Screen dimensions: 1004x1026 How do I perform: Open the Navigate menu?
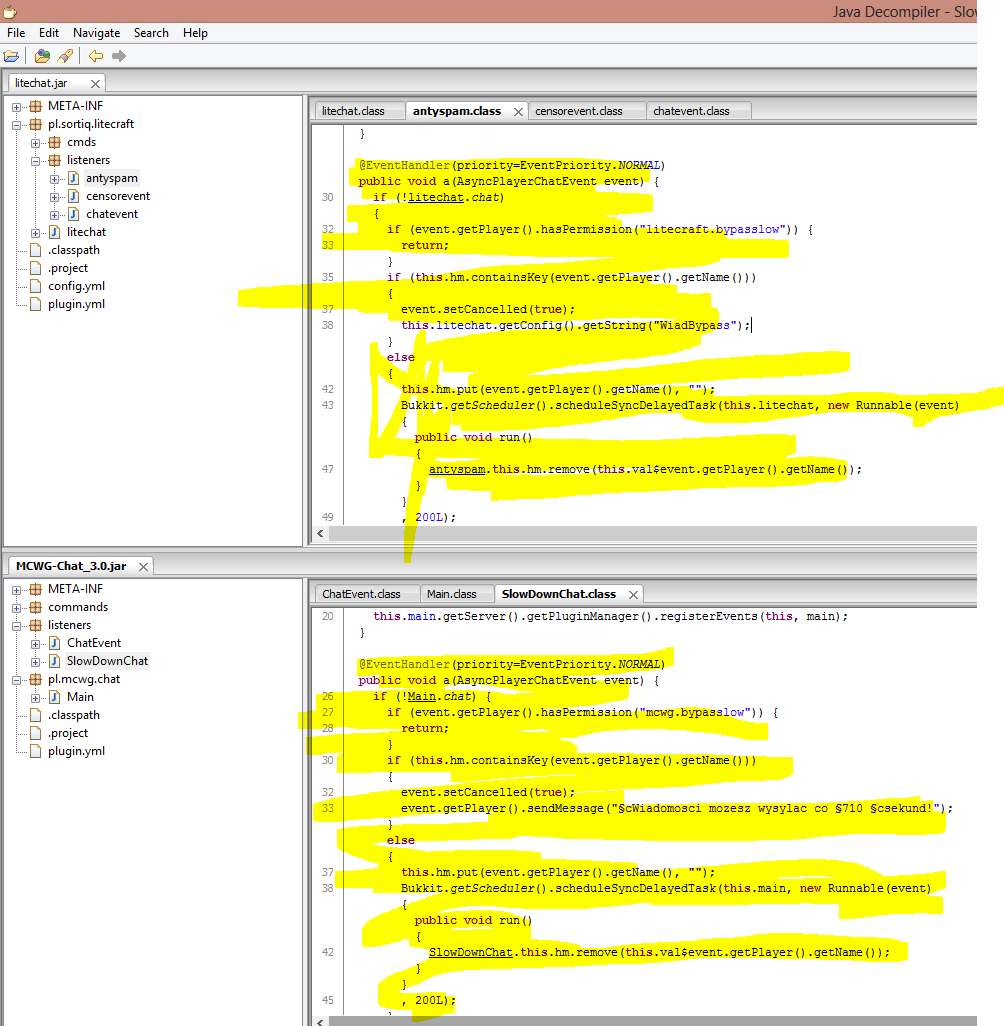[96, 33]
